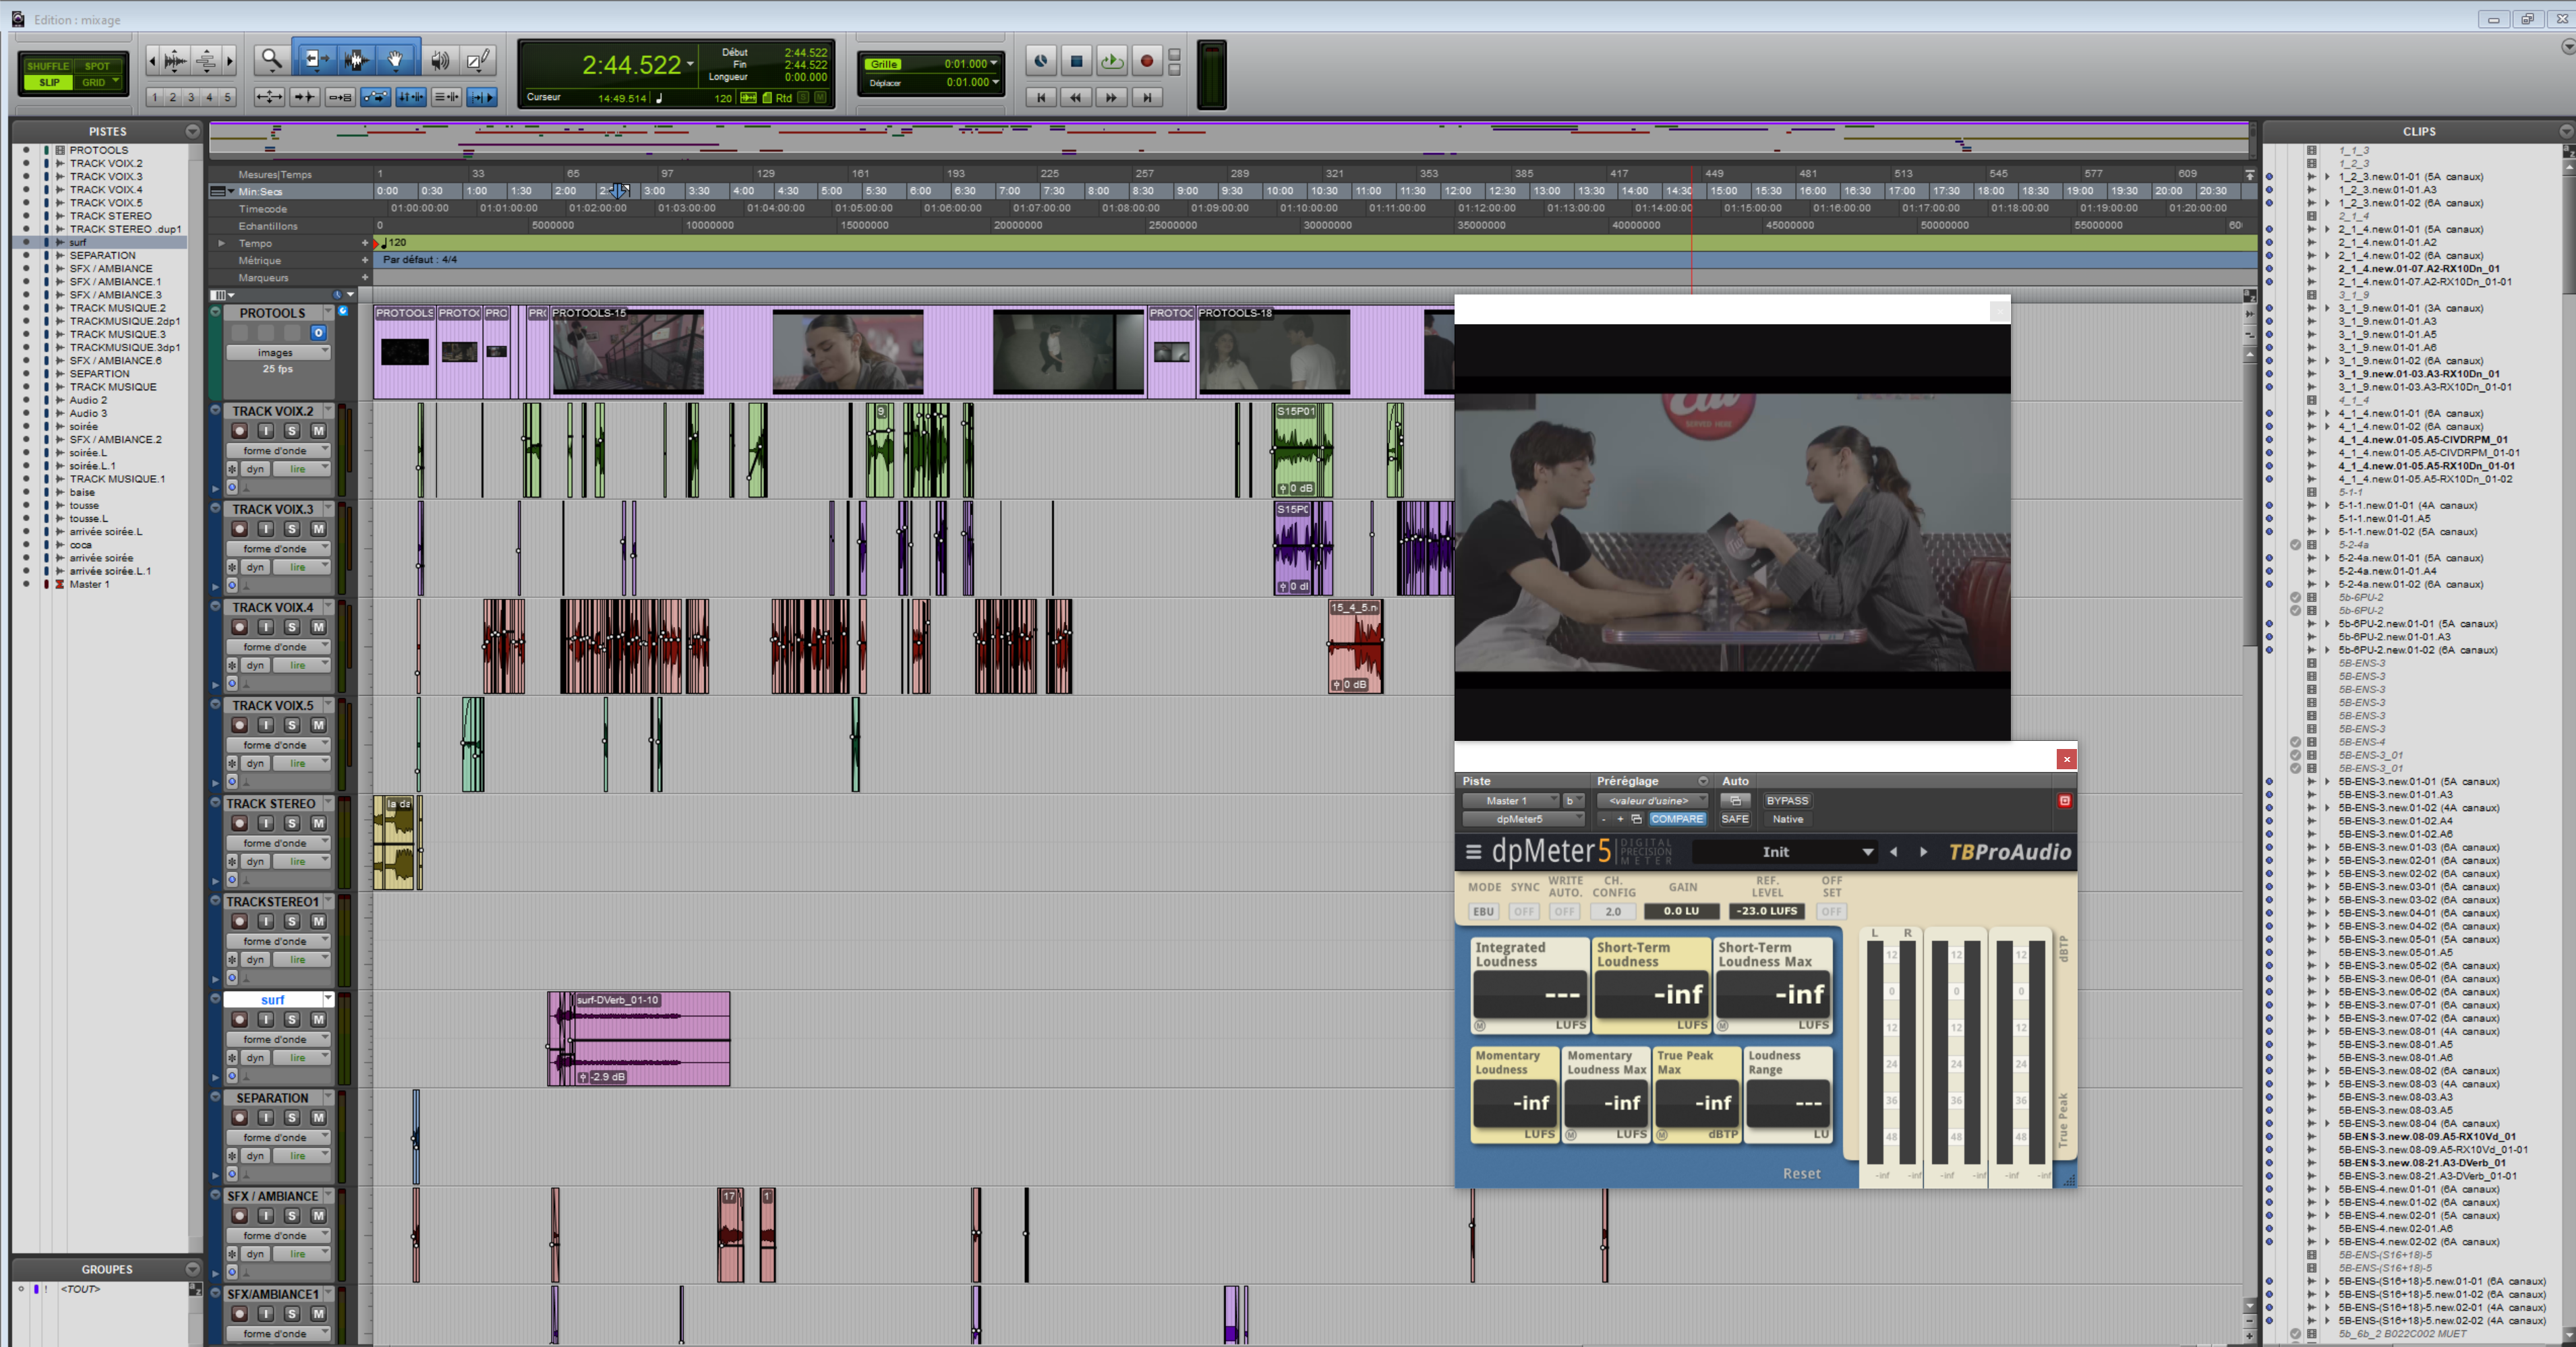Image resolution: width=2576 pixels, height=1347 pixels.
Task: Open Init preset dropdown in dpMeter5
Action: [1784, 852]
